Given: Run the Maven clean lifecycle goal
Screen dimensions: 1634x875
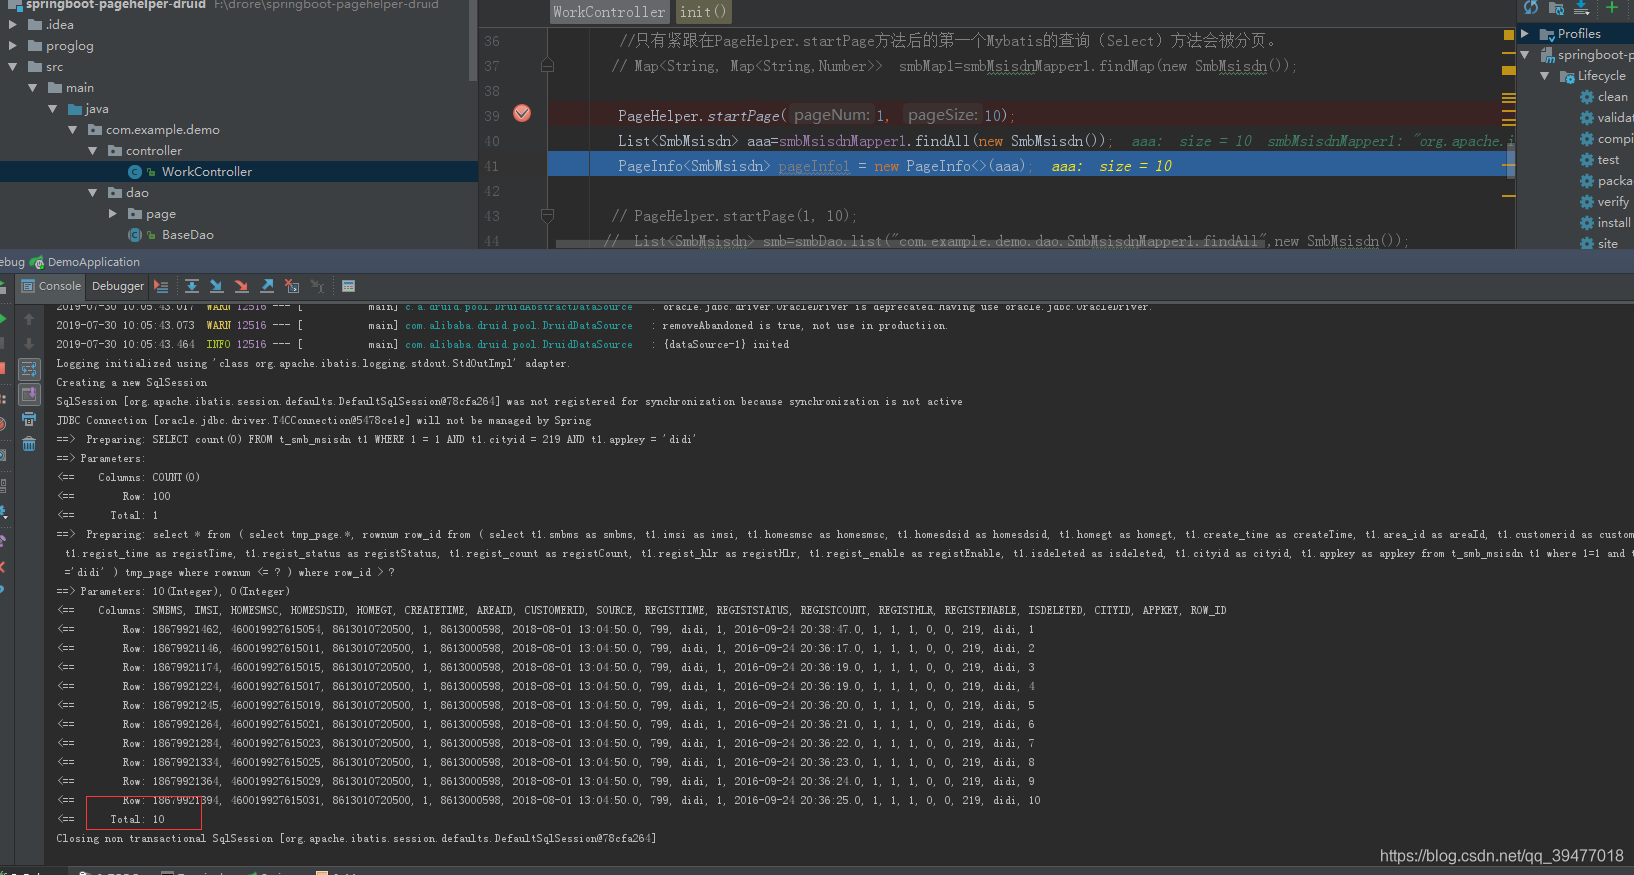Looking at the screenshot, I should (1605, 97).
